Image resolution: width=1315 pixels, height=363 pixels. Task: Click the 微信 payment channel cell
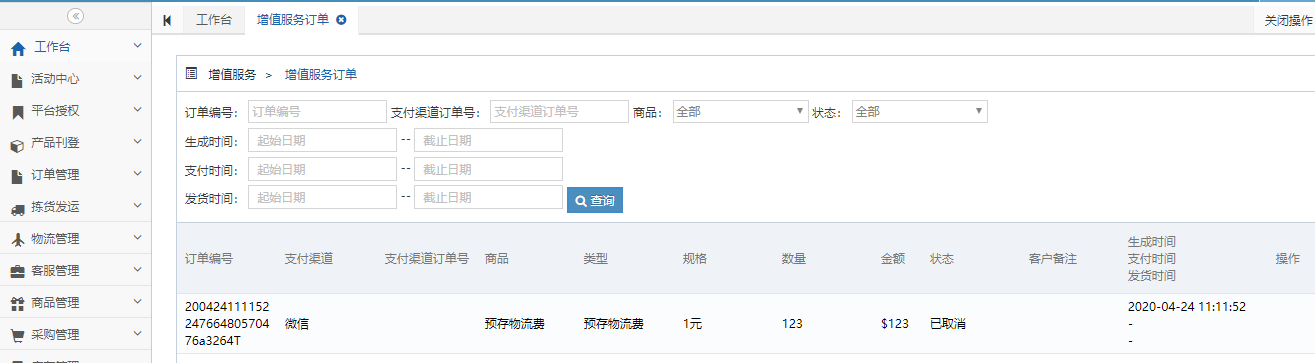(x=297, y=324)
